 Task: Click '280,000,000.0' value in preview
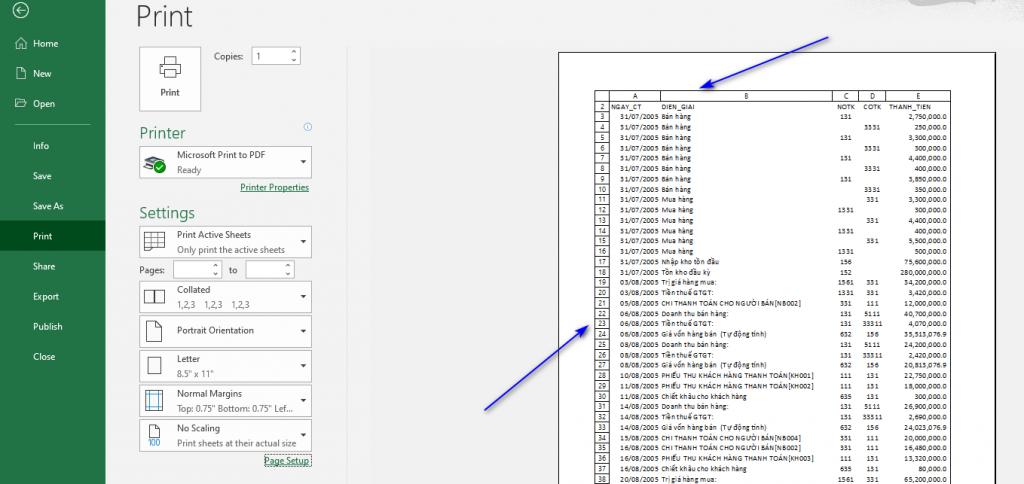pos(922,272)
